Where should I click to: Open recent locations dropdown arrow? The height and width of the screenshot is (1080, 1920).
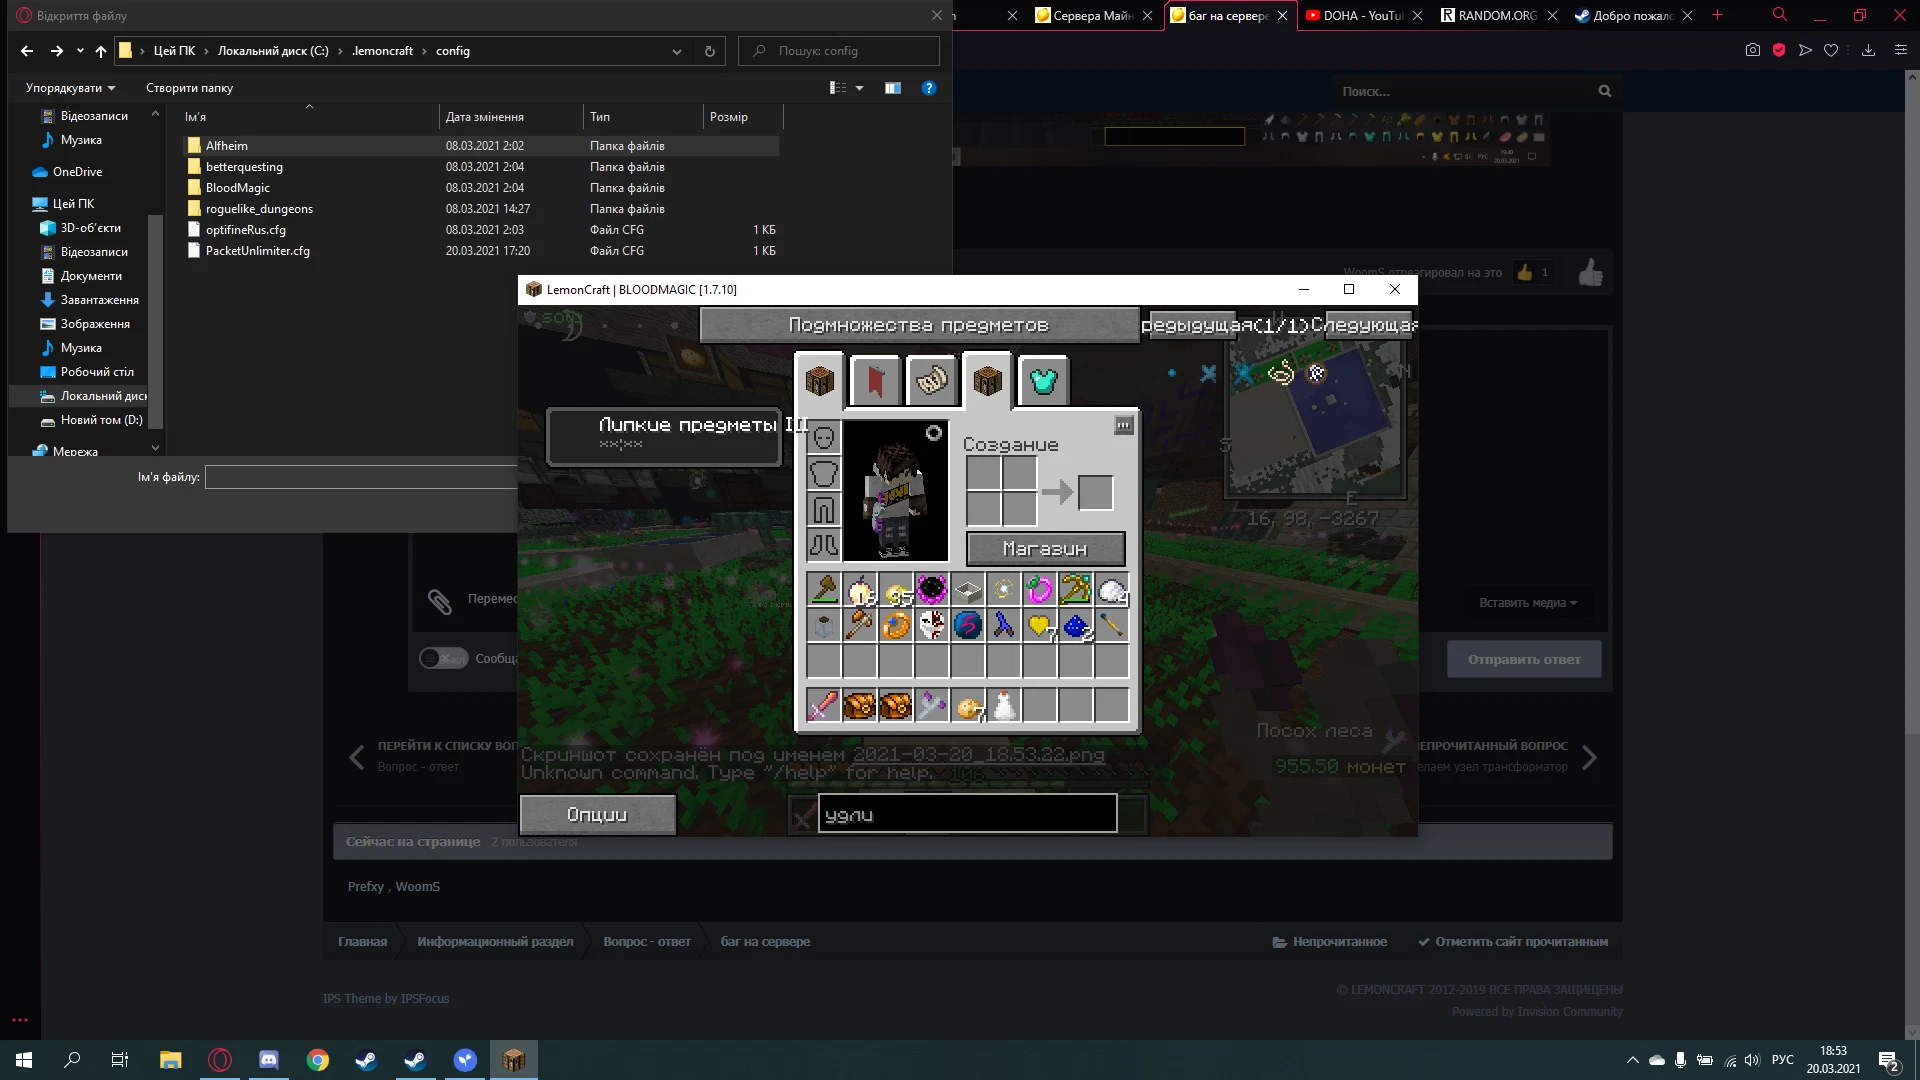80,51
